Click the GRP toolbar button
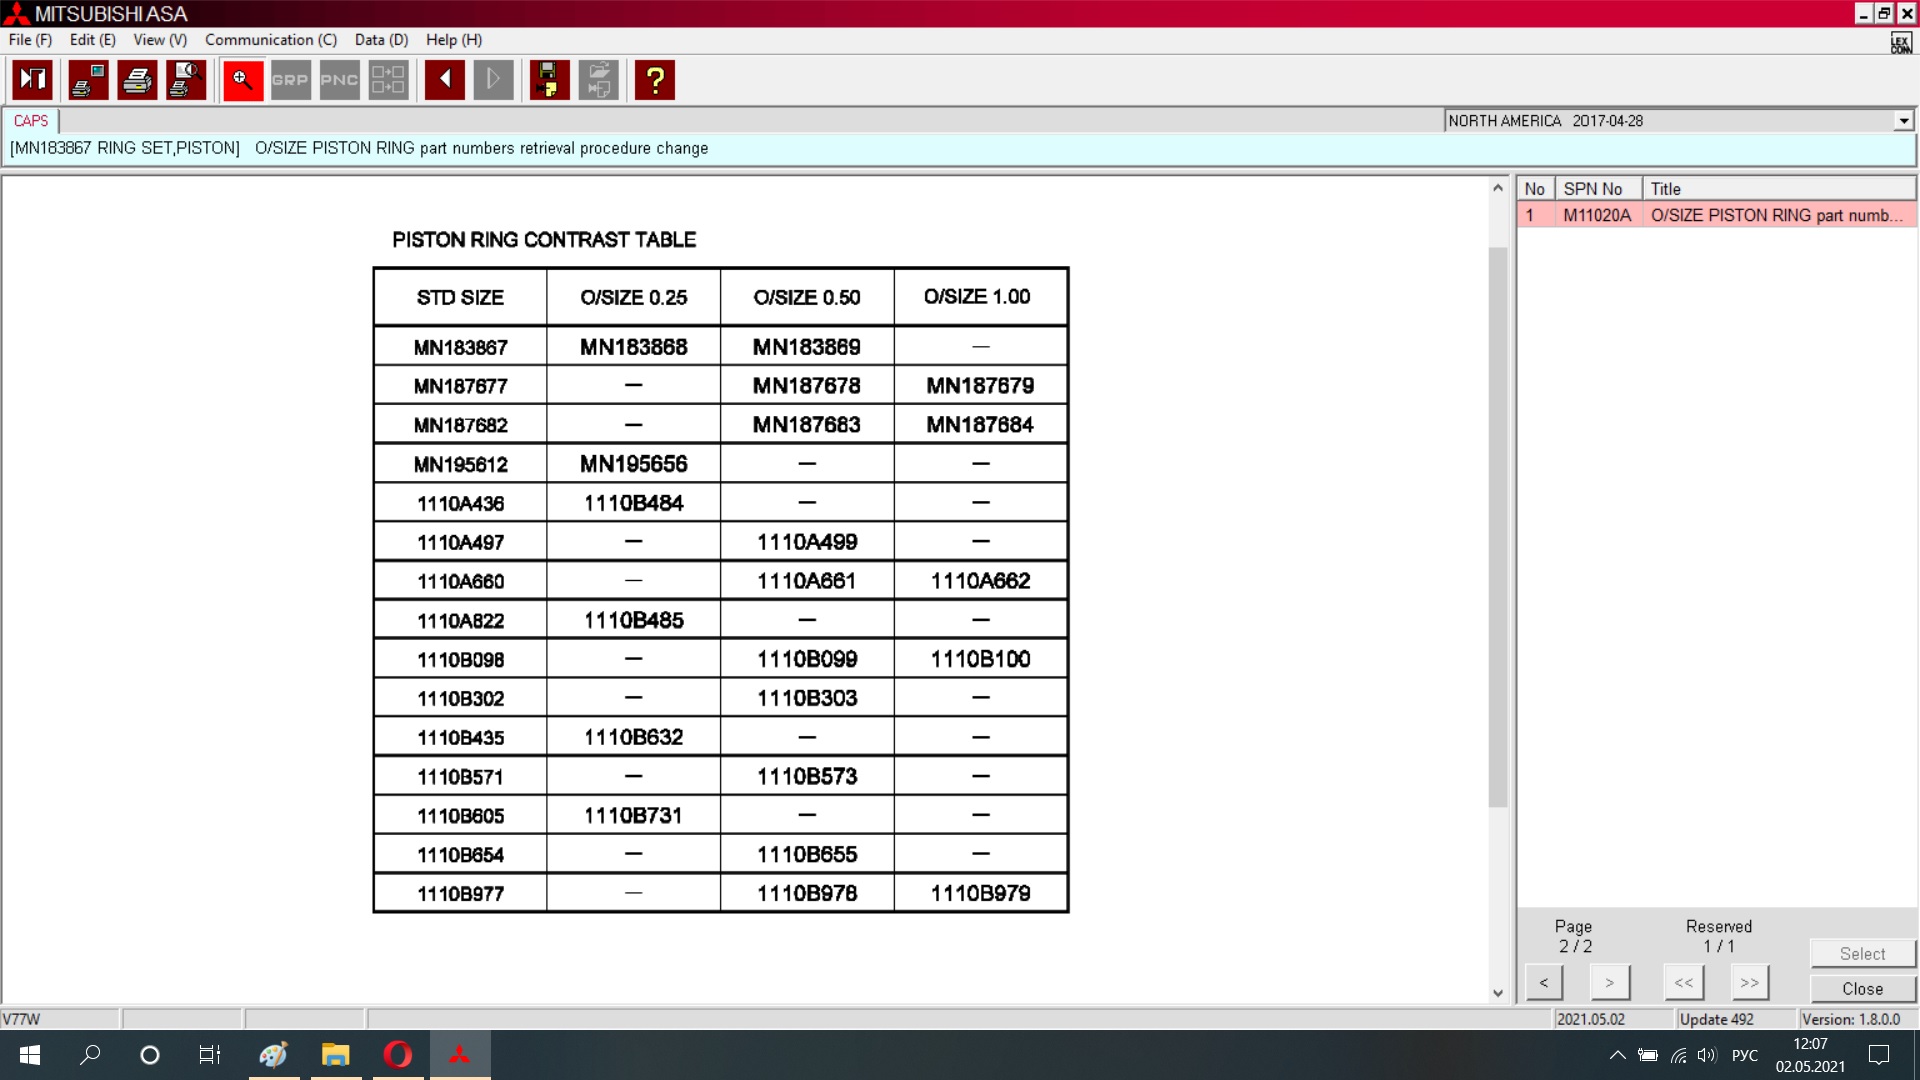 tap(290, 80)
